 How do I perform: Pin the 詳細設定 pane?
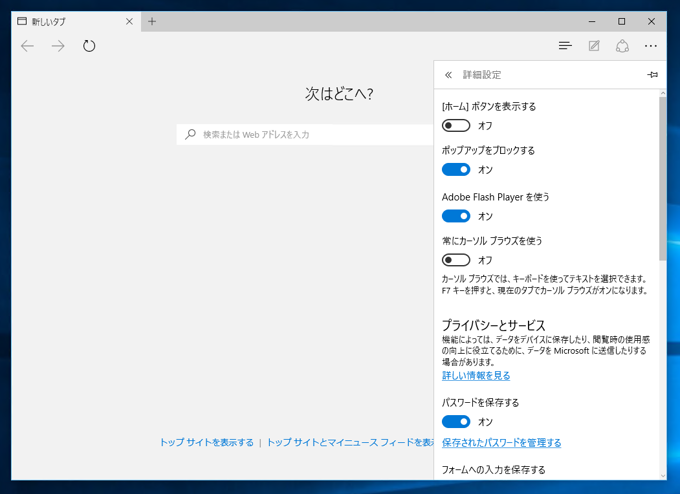(x=652, y=75)
